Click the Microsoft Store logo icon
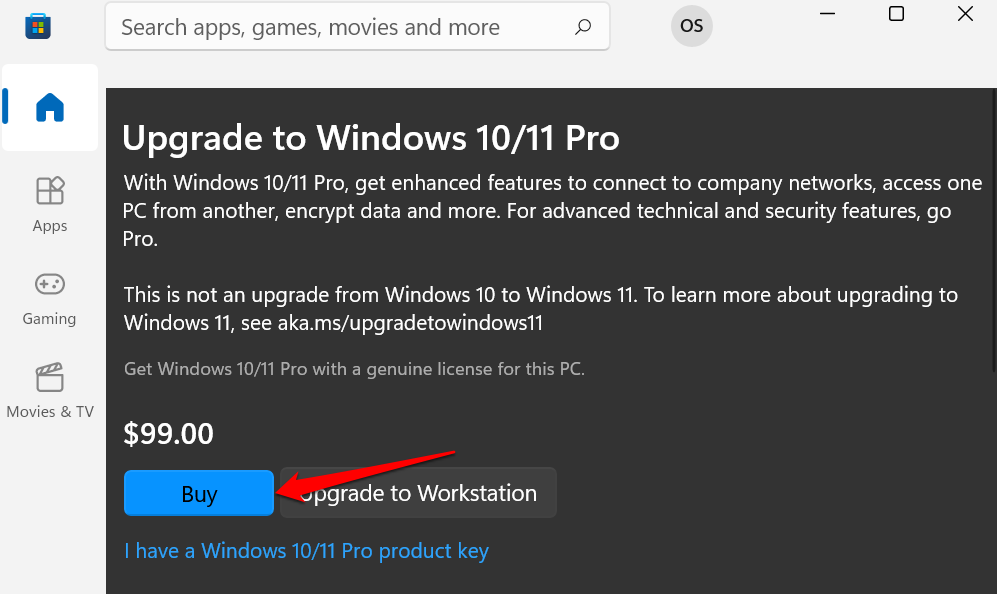 [x=38, y=26]
